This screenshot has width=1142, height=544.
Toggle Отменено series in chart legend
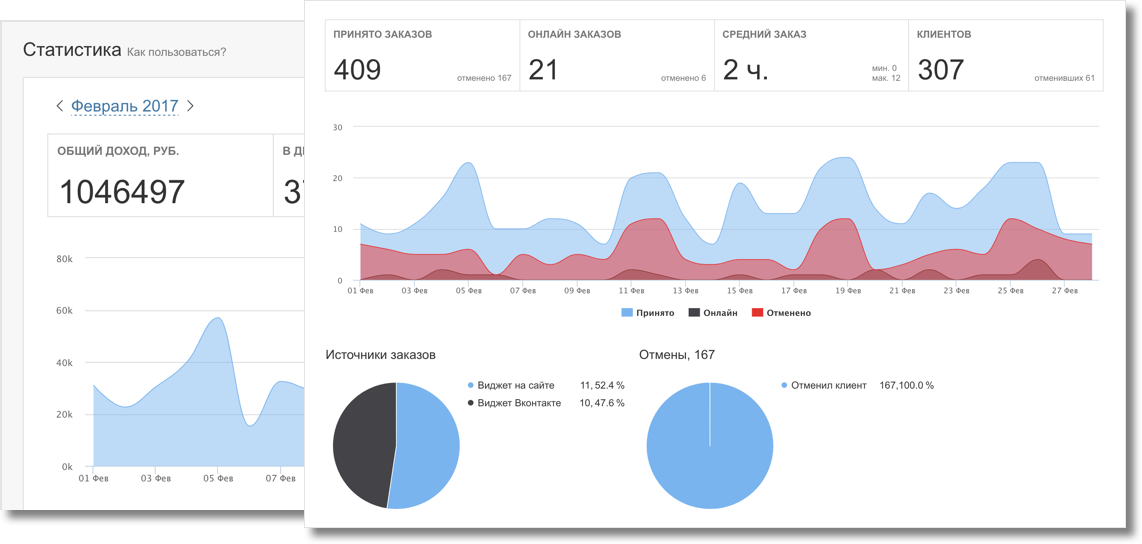780,312
